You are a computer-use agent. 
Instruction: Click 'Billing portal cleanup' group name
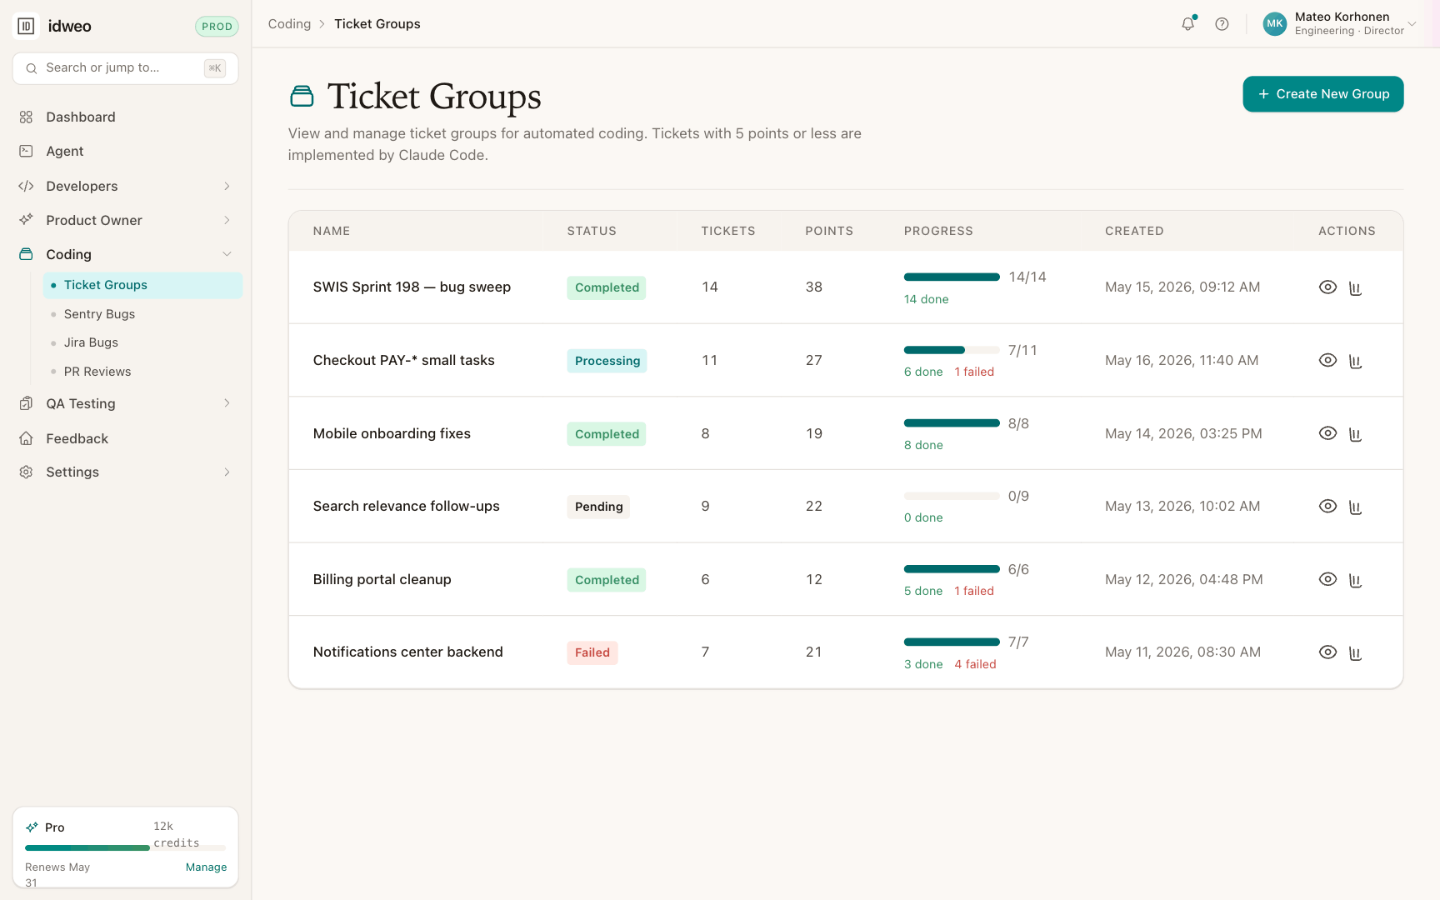[x=382, y=579]
